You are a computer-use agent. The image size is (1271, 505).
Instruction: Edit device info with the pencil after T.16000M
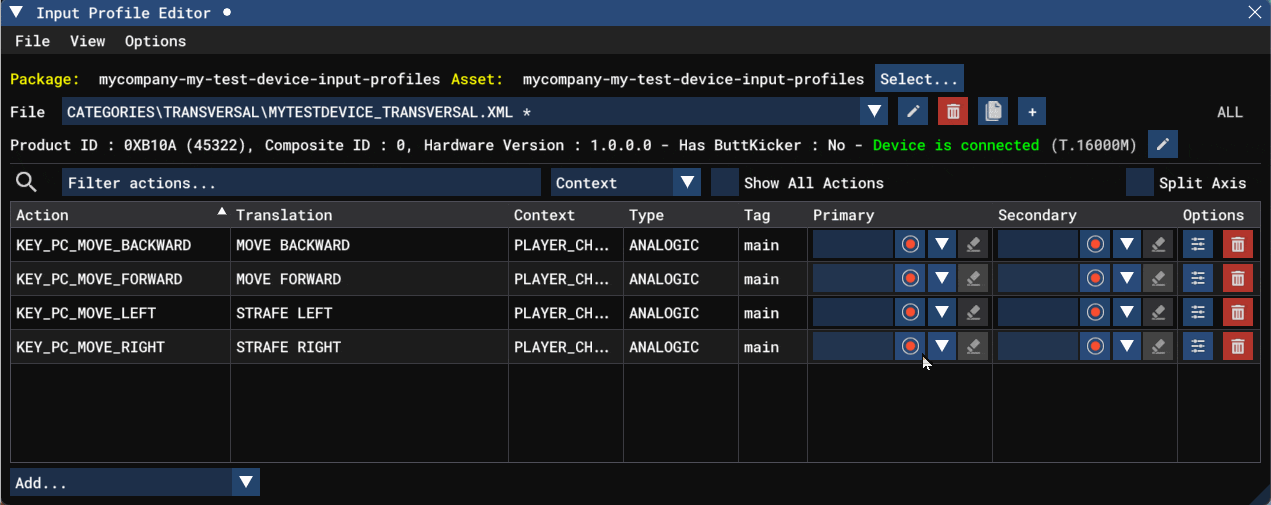[x=1162, y=145]
